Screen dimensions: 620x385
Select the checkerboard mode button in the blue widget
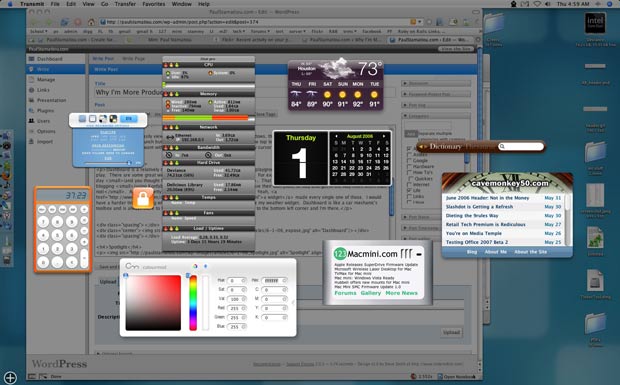click(113, 119)
